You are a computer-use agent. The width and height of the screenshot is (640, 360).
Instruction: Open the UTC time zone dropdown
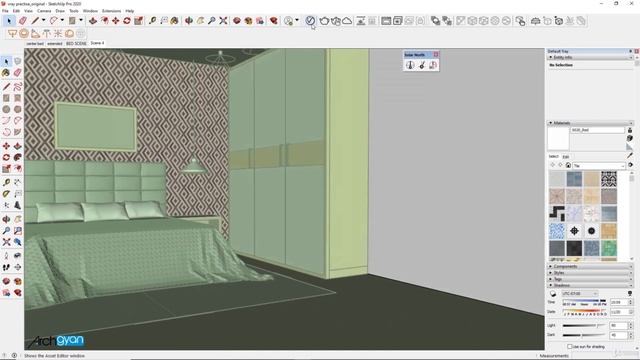tap(580, 293)
